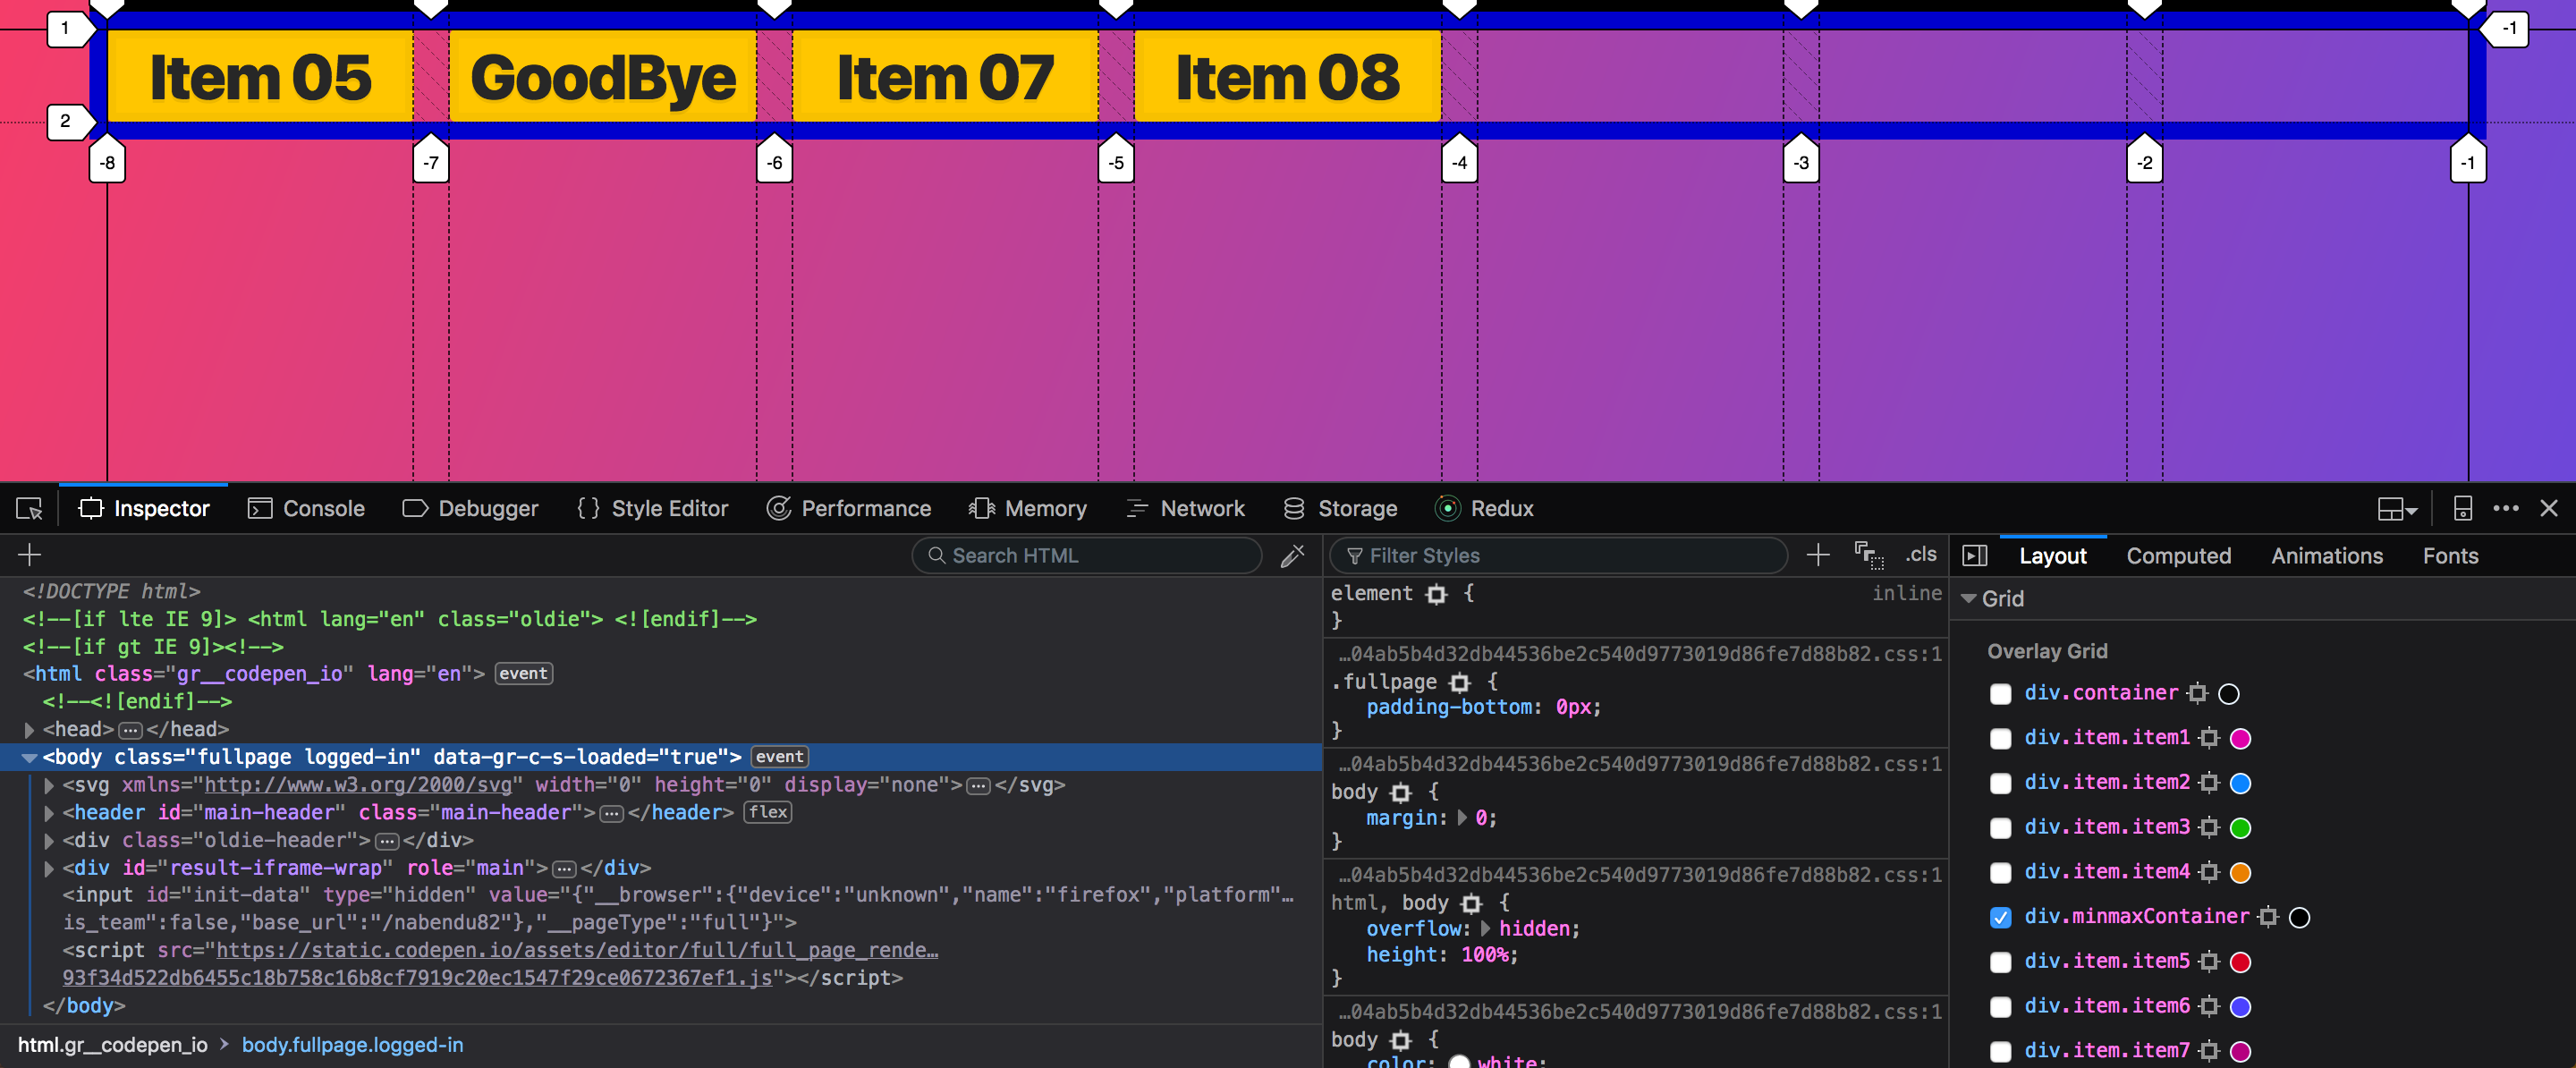Switch to the Computed sidebar tab
Image resolution: width=2576 pixels, height=1068 pixels.
pyautogui.click(x=2178, y=556)
